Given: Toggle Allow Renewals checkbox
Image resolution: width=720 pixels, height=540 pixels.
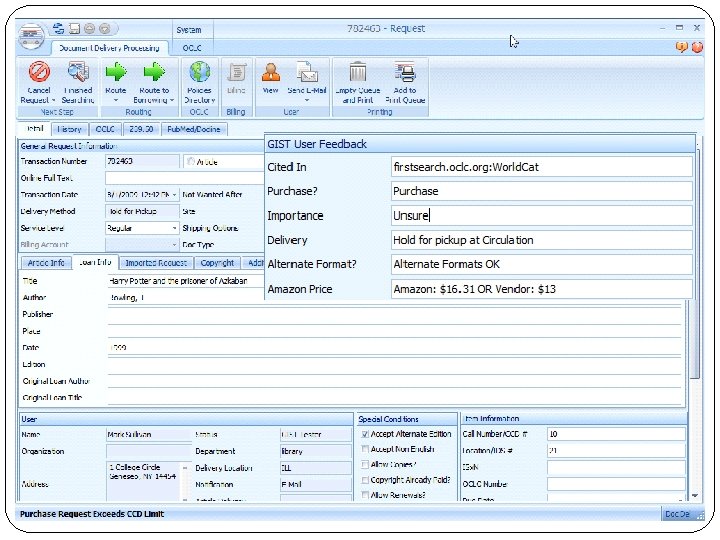Looking at the screenshot, I should (365, 495).
